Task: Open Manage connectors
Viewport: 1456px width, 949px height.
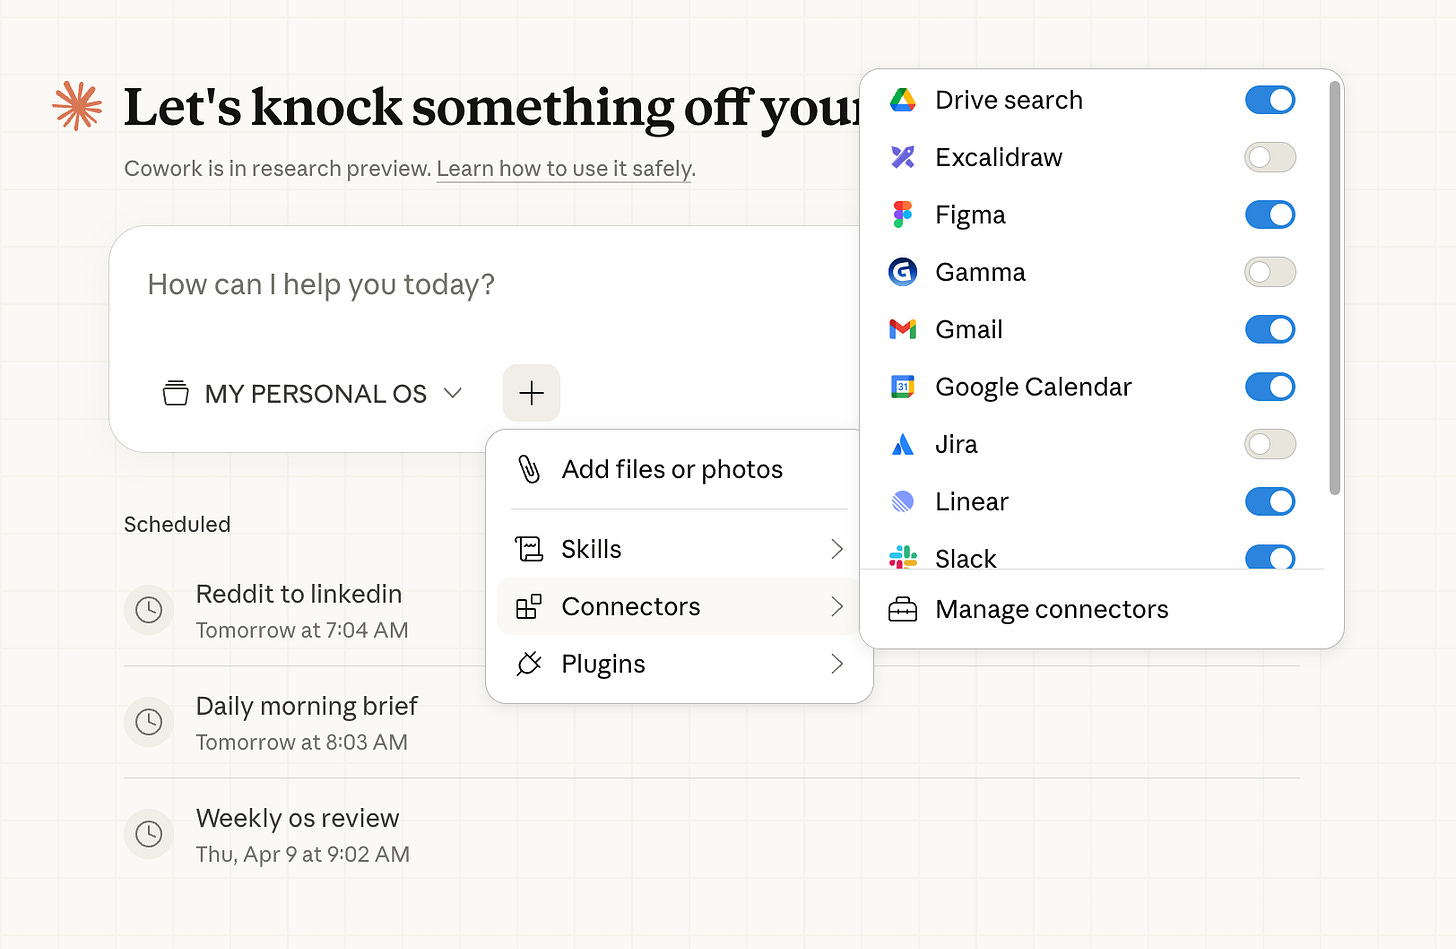Action: tap(1100, 609)
